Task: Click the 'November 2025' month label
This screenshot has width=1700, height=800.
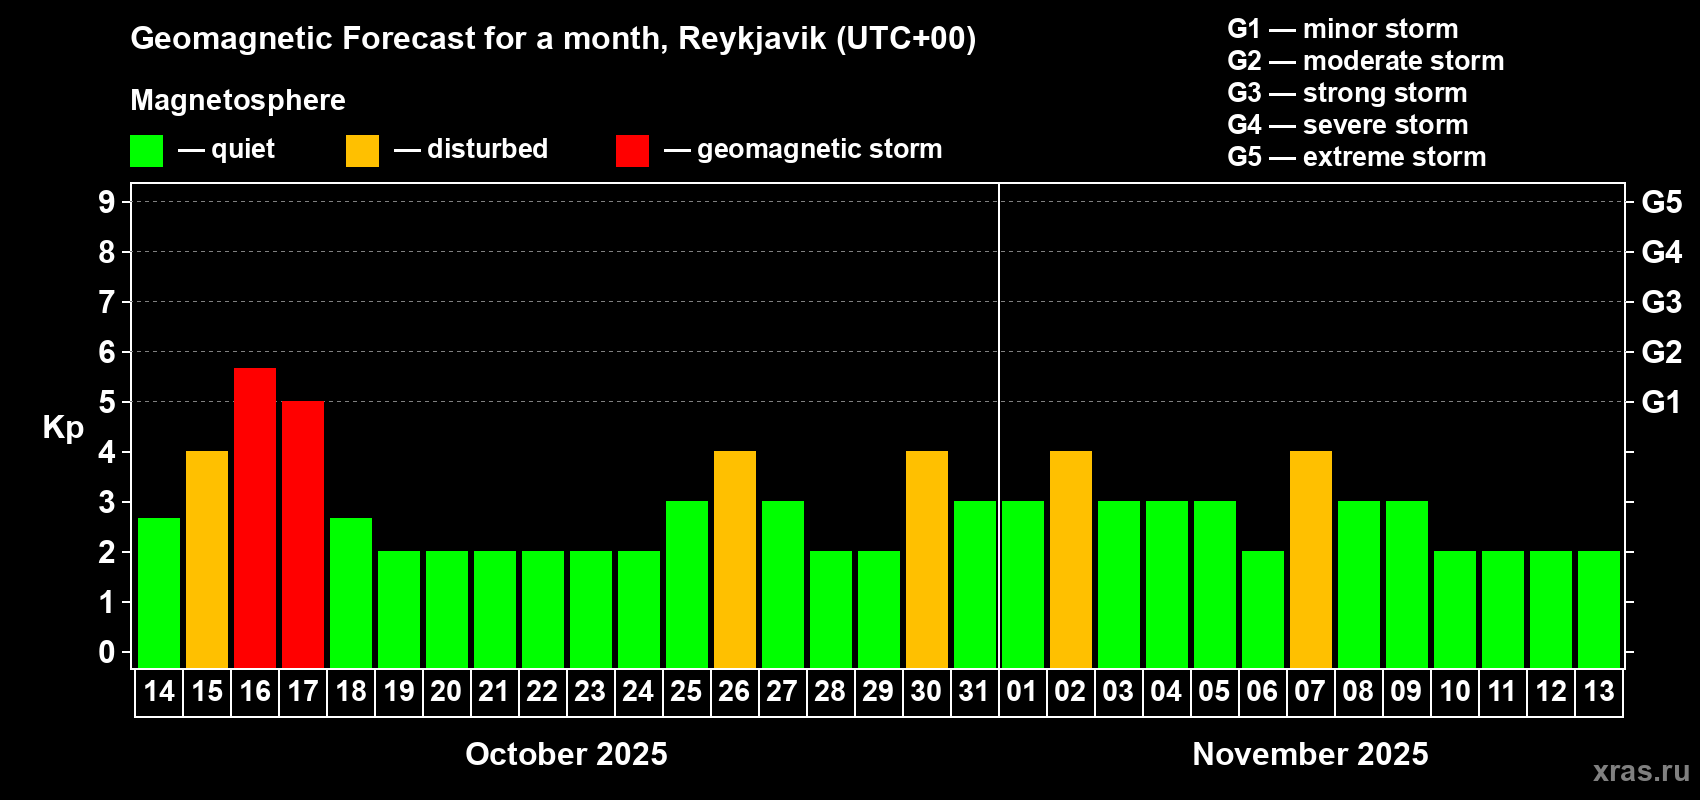Action: coord(1311,754)
